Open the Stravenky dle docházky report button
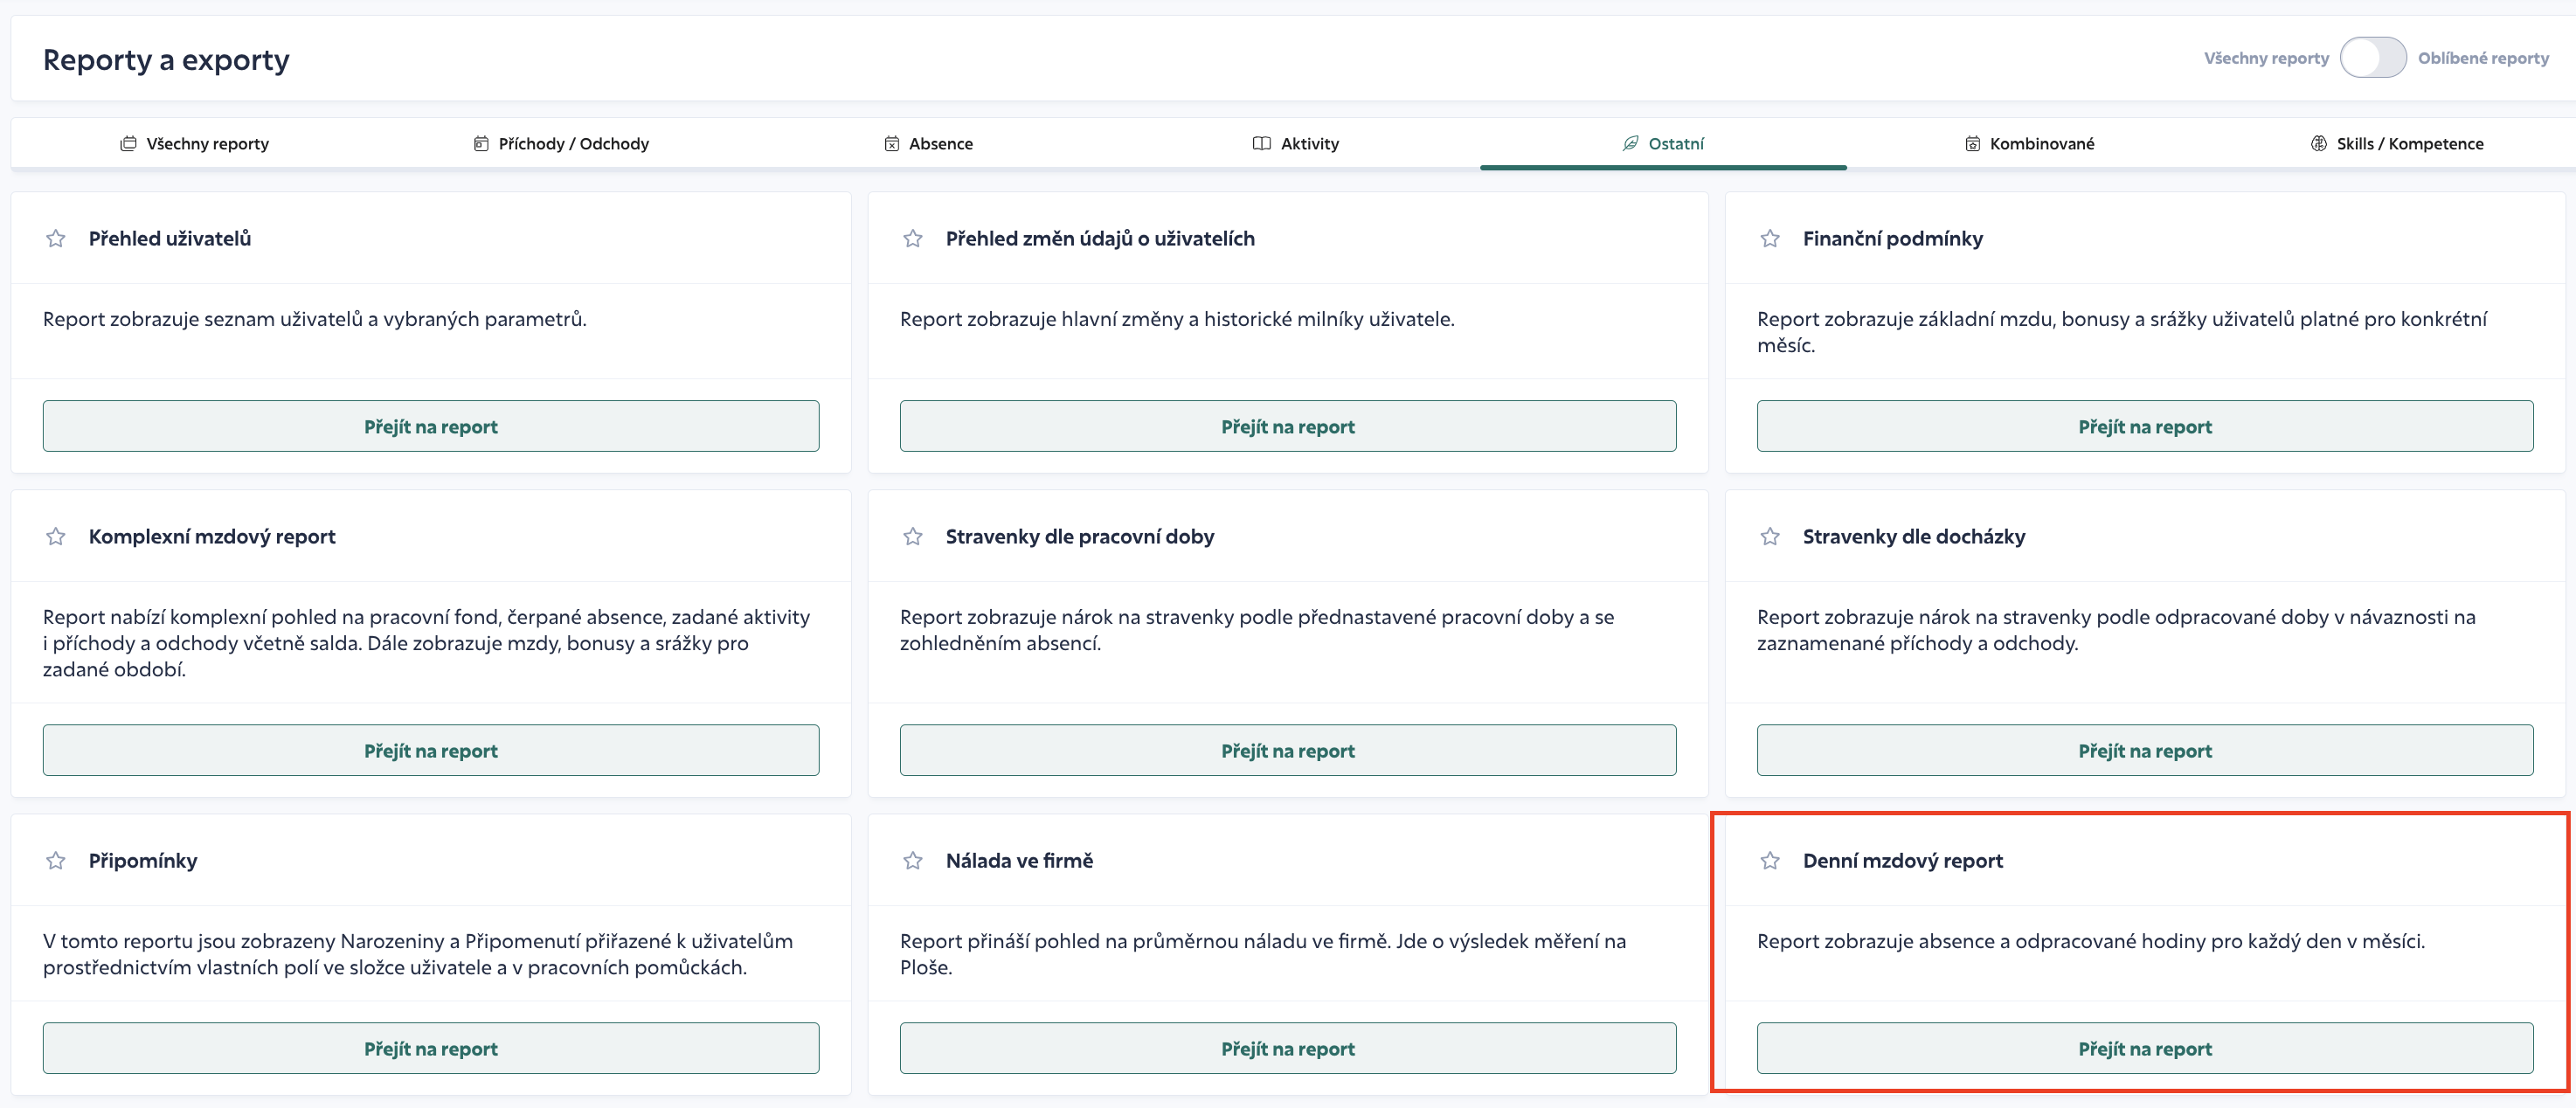 point(2145,750)
